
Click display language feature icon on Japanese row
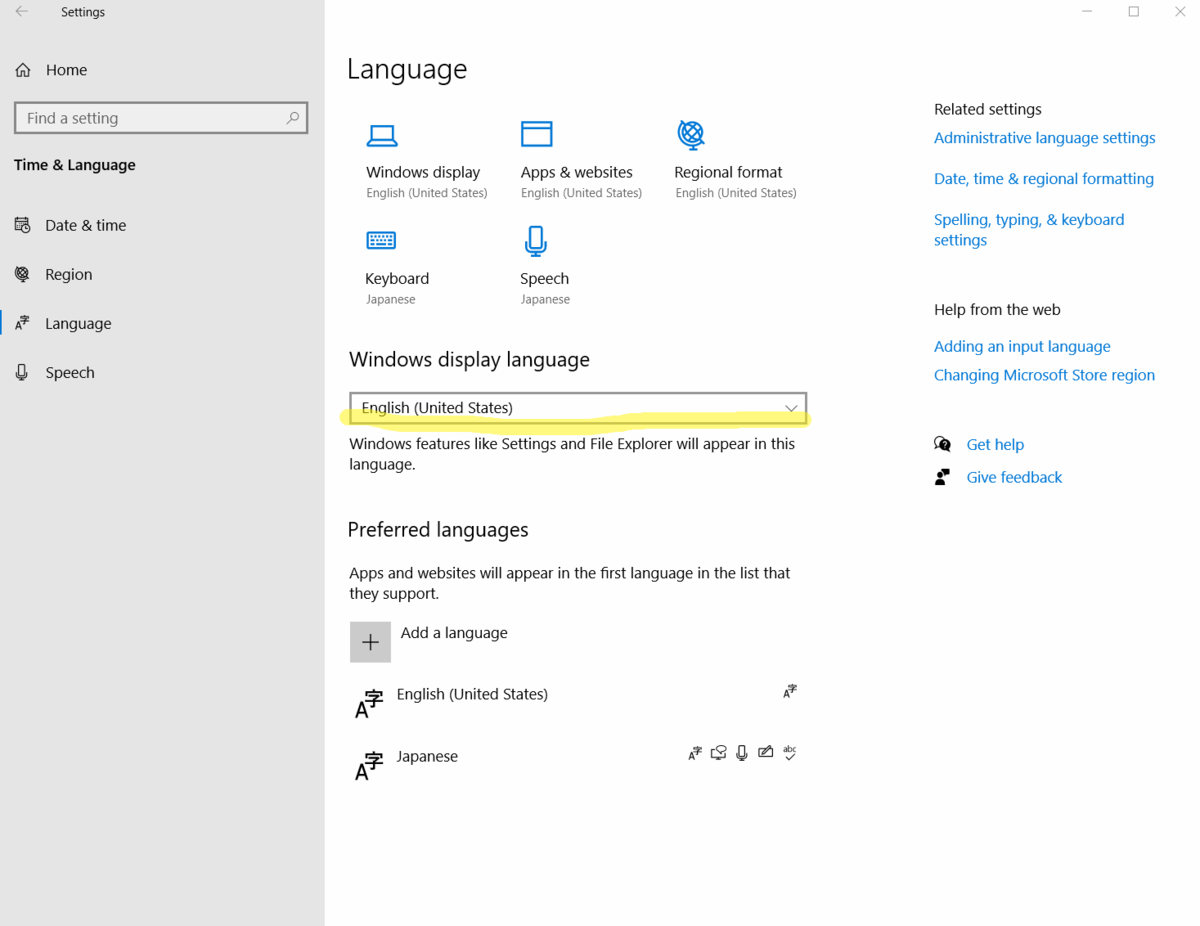click(x=695, y=754)
